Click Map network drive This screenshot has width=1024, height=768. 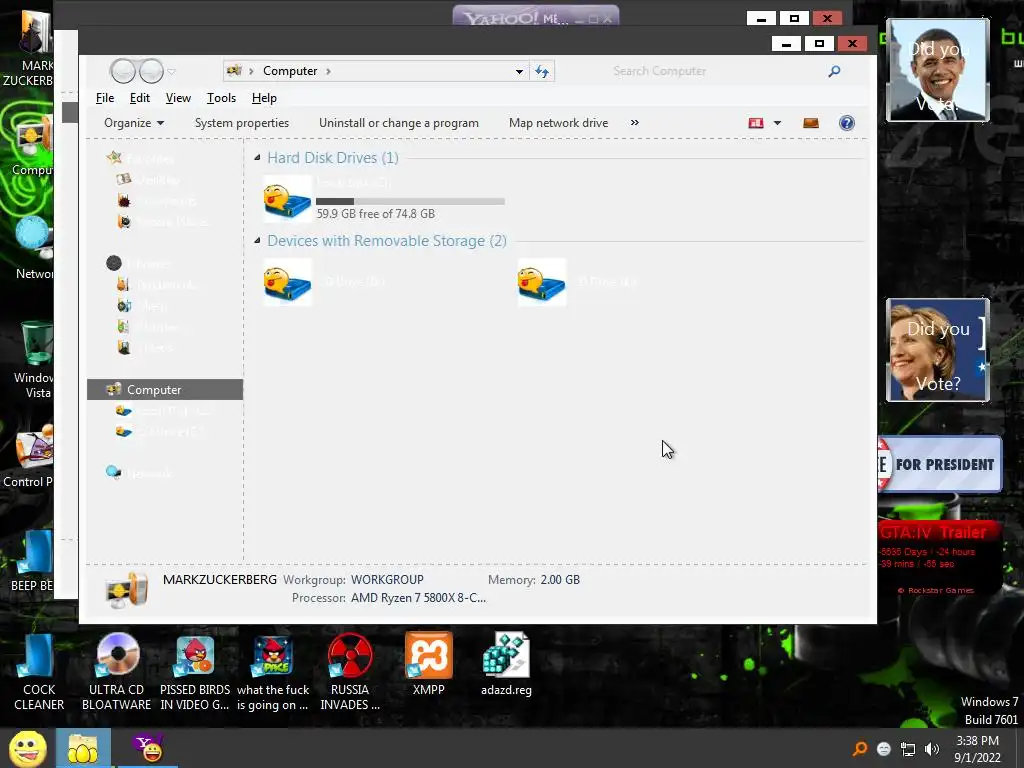(558, 123)
